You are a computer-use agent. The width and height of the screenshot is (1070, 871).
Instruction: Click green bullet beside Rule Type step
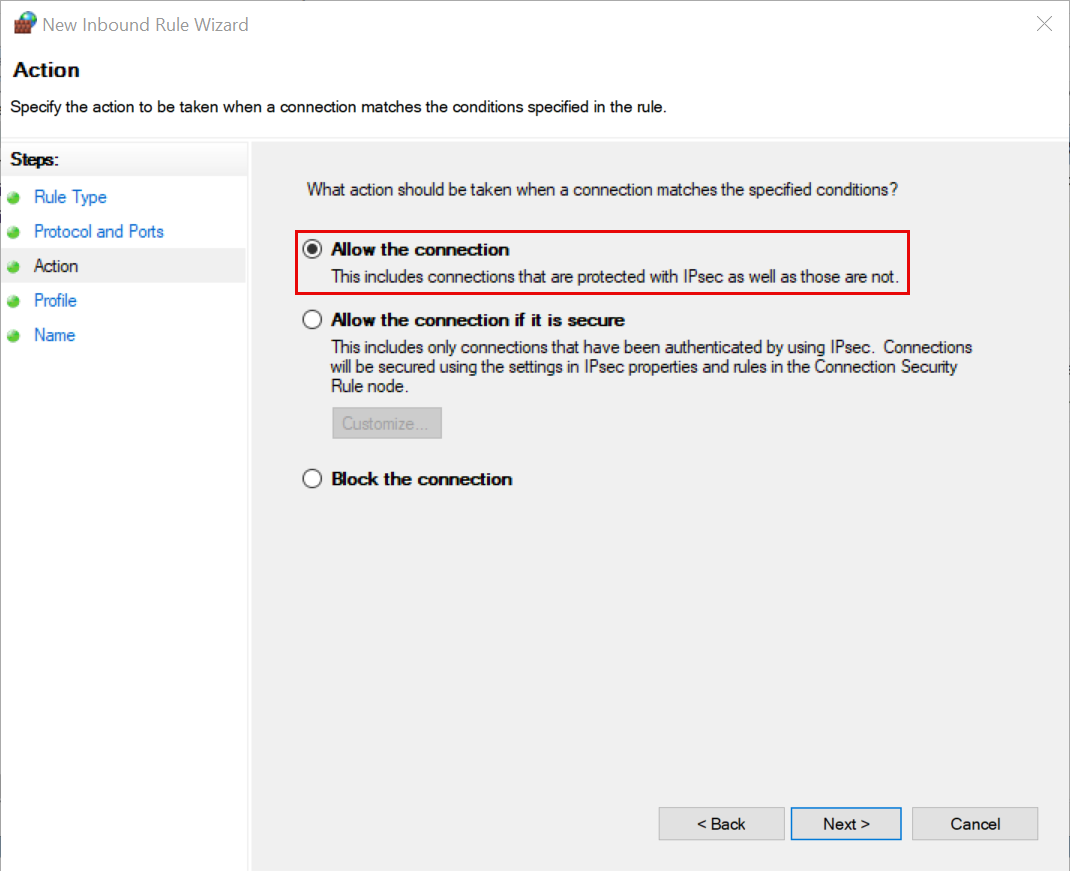(x=14, y=198)
